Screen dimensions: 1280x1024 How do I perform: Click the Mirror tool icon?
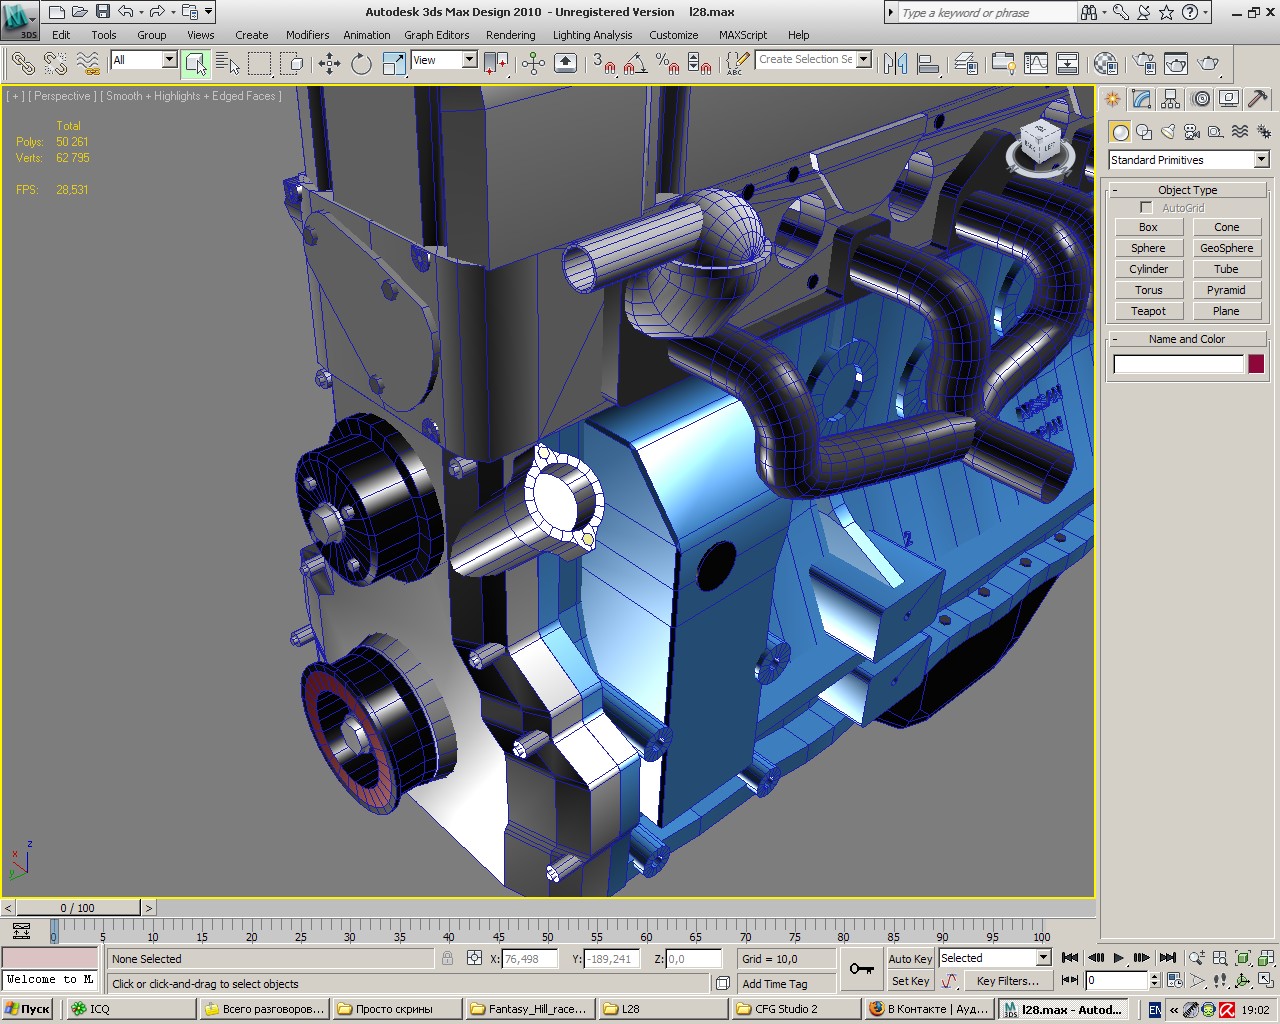tap(895, 64)
